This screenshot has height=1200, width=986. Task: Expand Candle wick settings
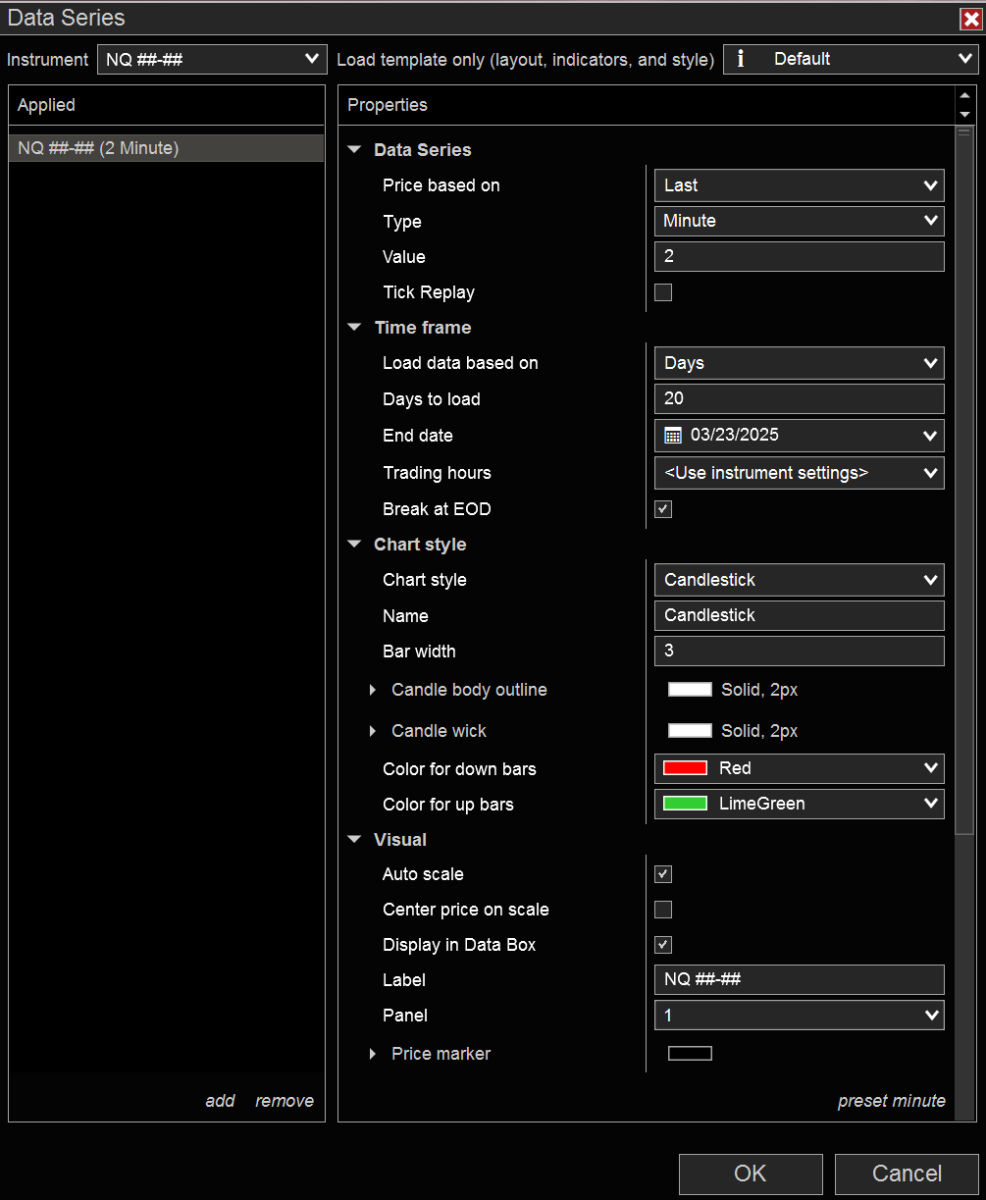(x=373, y=731)
